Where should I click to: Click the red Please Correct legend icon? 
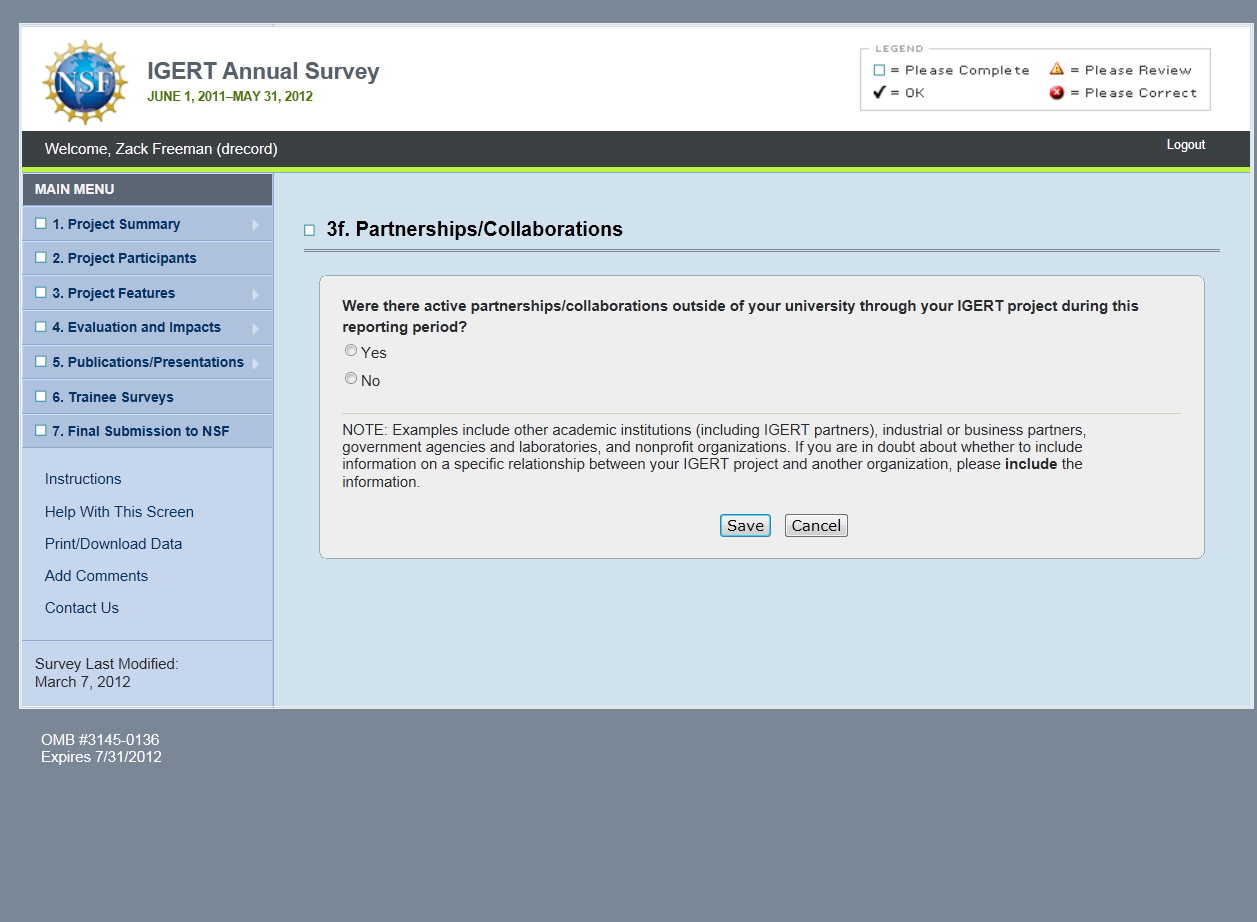pyautogui.click(x=1056, y=93)
